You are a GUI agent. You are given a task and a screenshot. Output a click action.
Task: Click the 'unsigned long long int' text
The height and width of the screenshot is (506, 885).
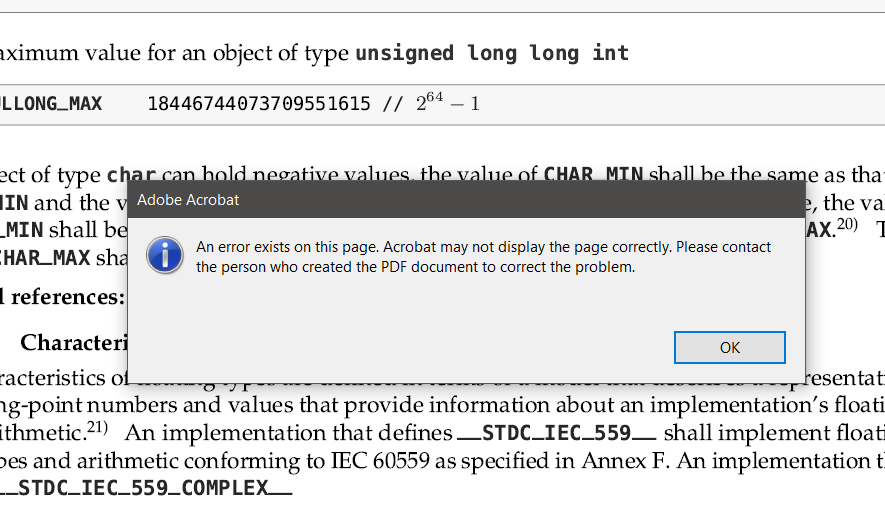(x=492, y=54)
